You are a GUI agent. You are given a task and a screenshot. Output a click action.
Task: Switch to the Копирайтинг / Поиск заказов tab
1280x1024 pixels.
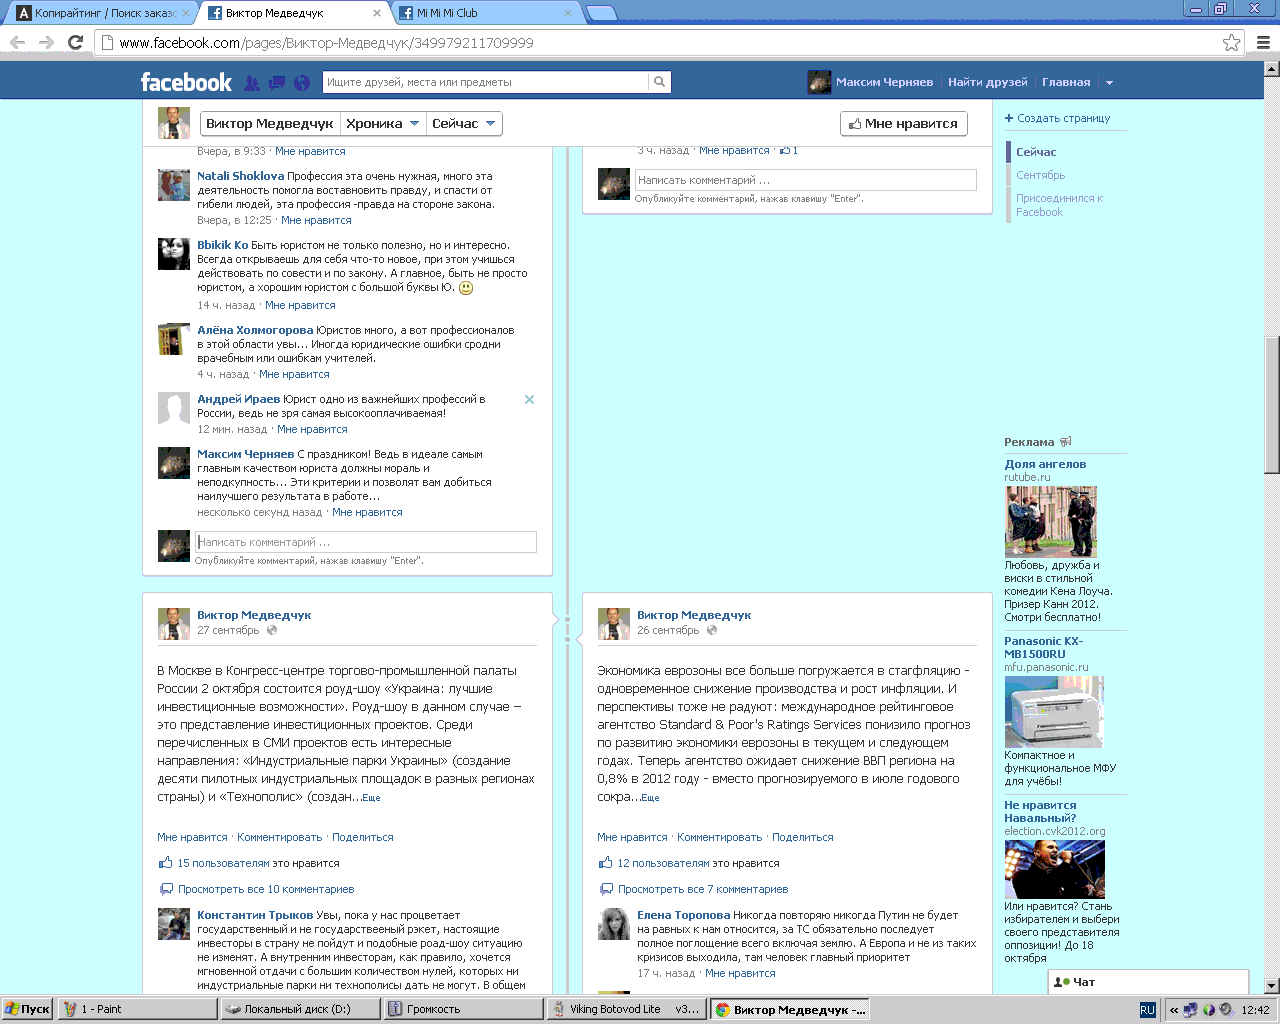click(x=100, y=13)
